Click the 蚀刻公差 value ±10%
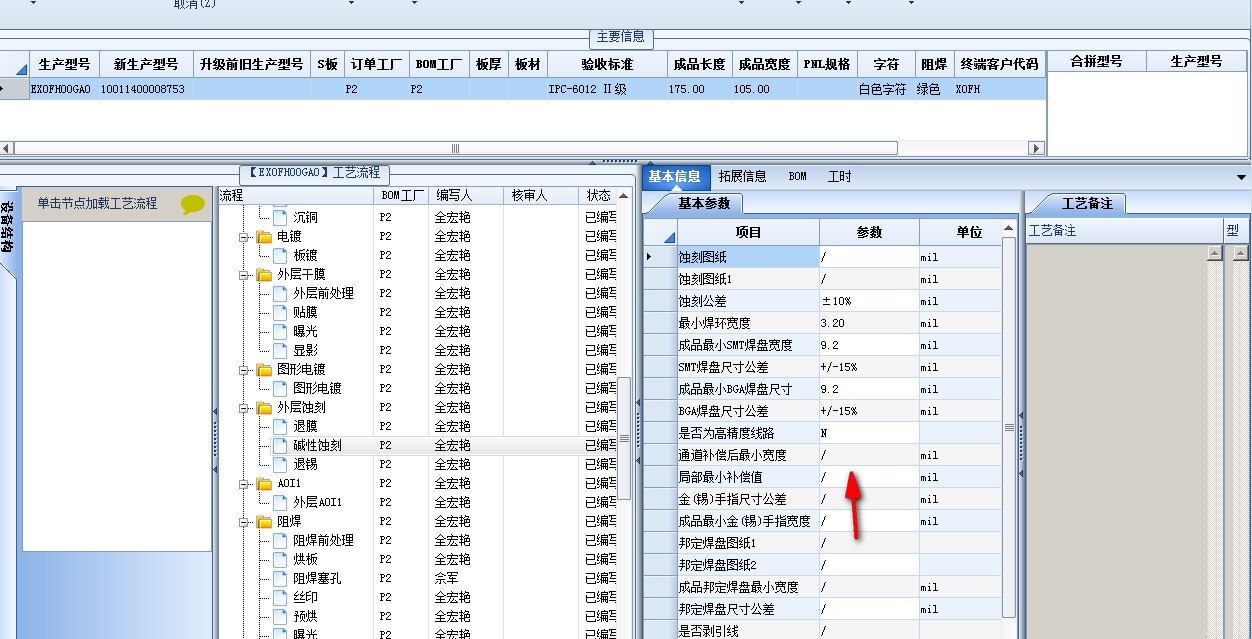Screen dimensions: 1252x639 coord(869,301)
